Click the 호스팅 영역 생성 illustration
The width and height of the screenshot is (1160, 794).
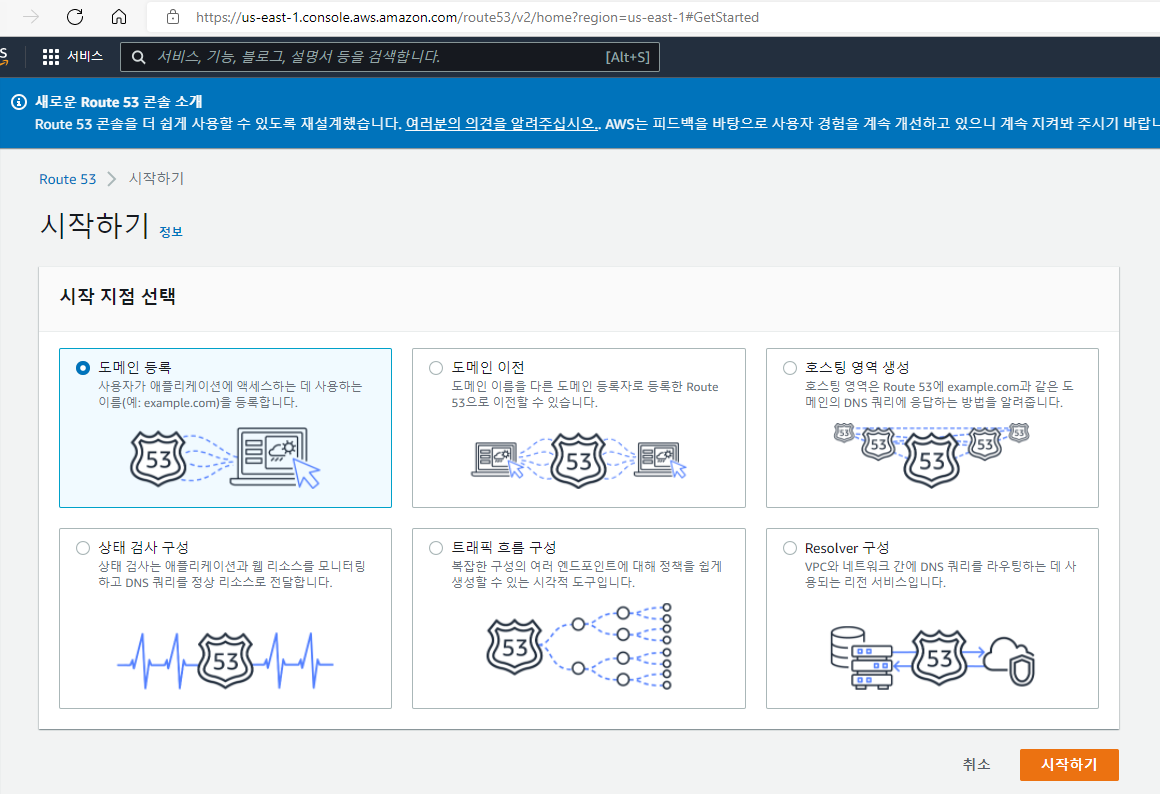931,454
